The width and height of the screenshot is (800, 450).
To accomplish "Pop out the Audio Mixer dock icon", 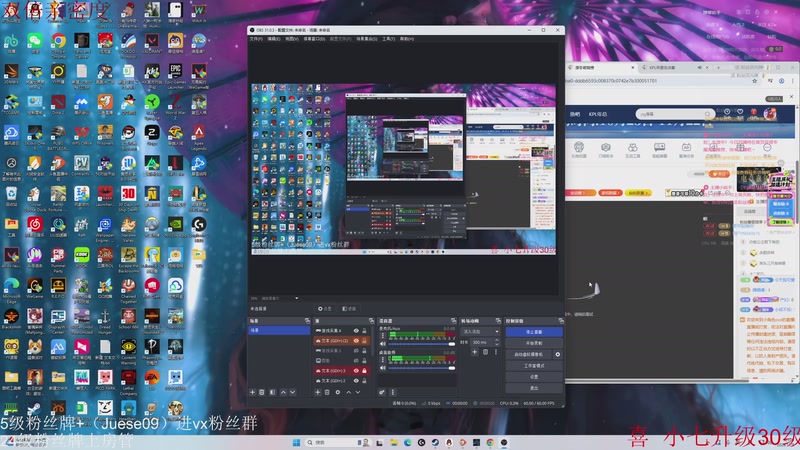I will point(454,321).
